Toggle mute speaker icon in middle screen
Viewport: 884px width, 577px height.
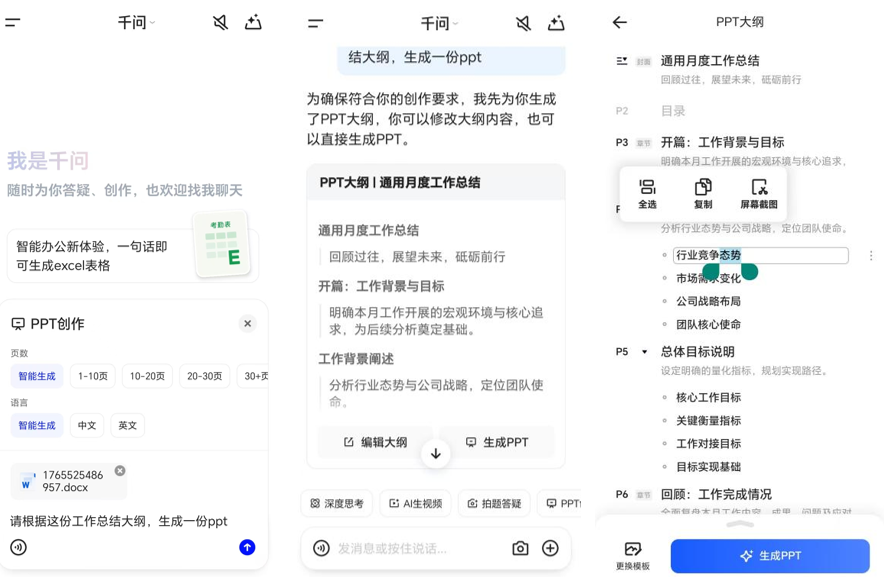tap(523, 23)
